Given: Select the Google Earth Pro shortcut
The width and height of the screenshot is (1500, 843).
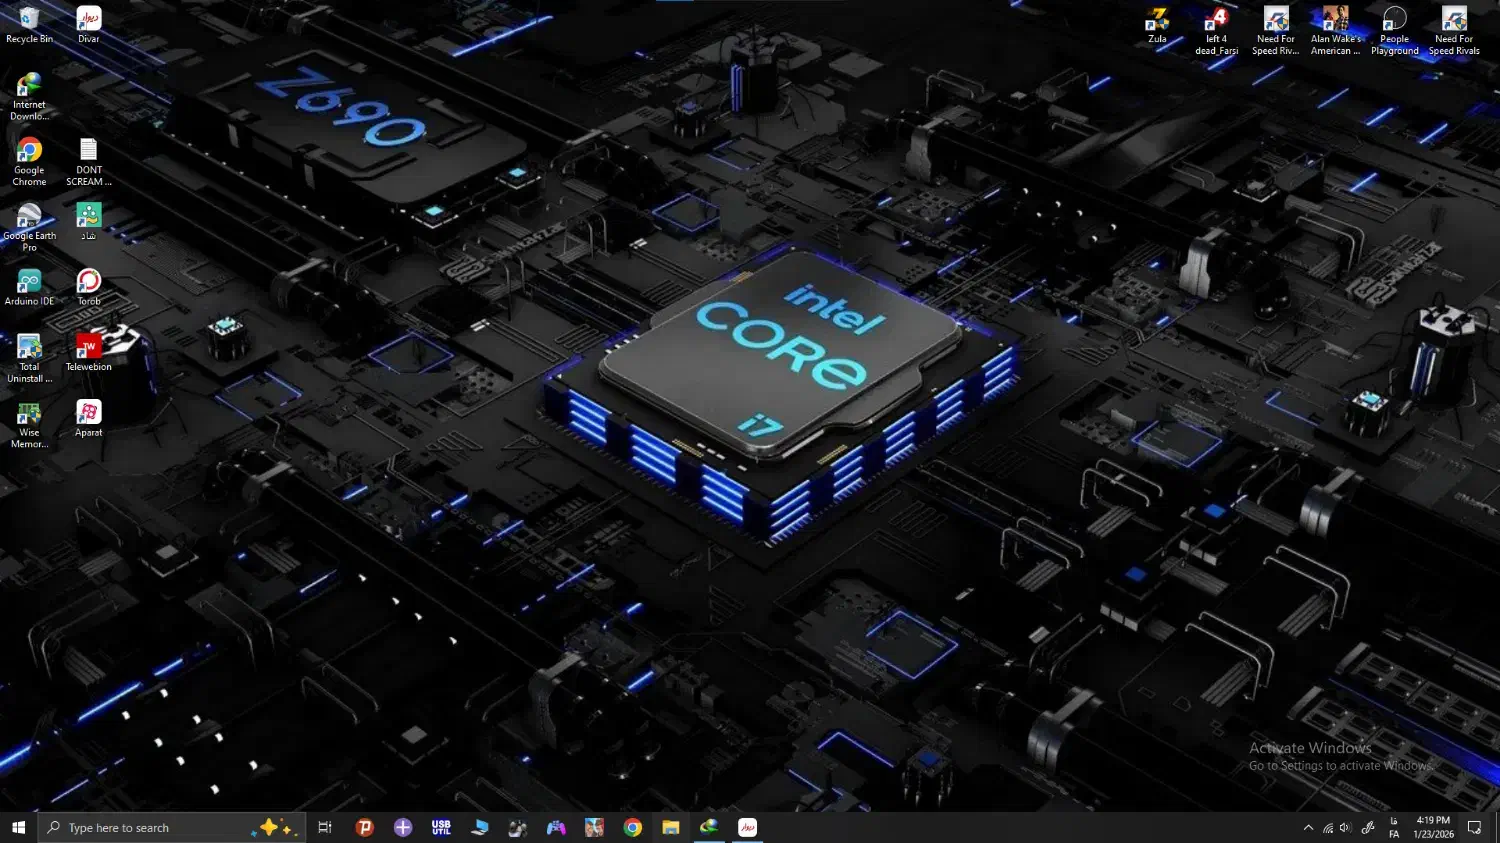Looking at the screenshot, I should pos(29,218).
